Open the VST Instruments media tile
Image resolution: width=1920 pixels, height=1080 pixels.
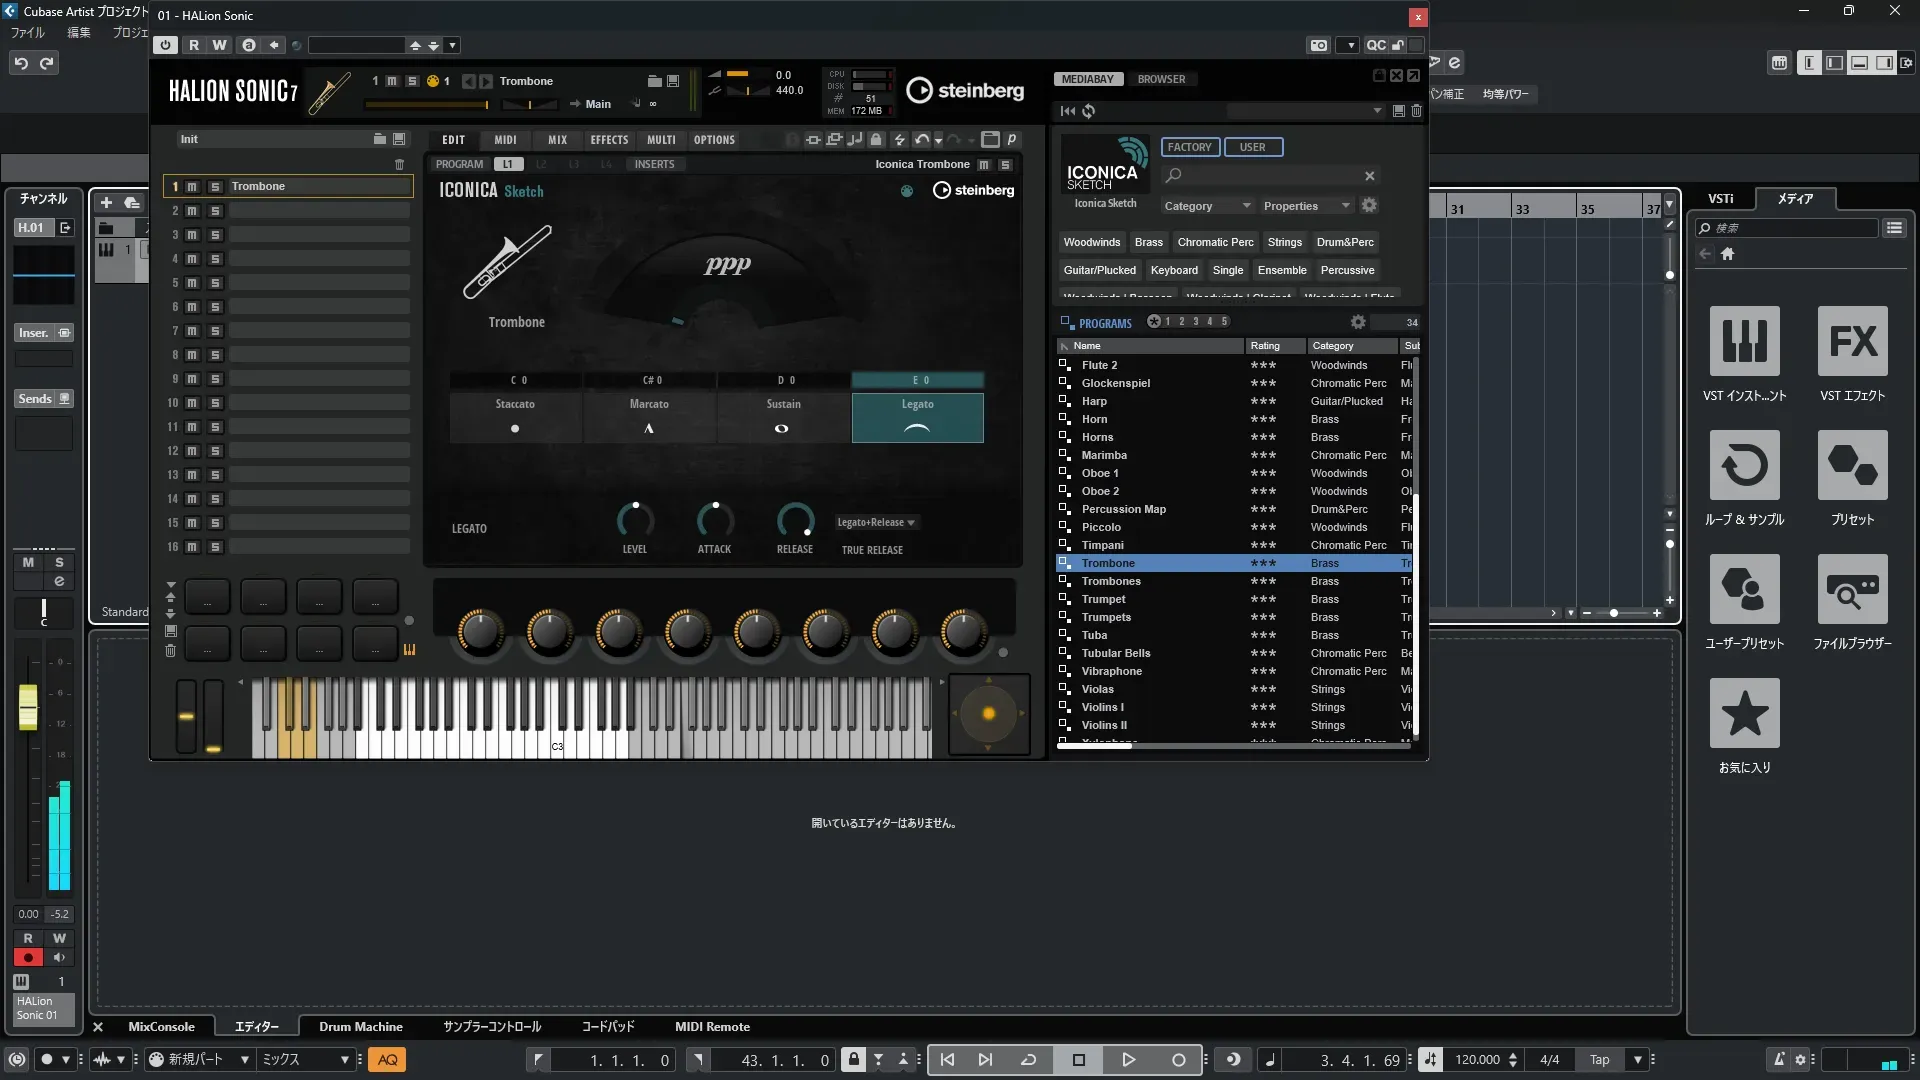click(1744, 341)
